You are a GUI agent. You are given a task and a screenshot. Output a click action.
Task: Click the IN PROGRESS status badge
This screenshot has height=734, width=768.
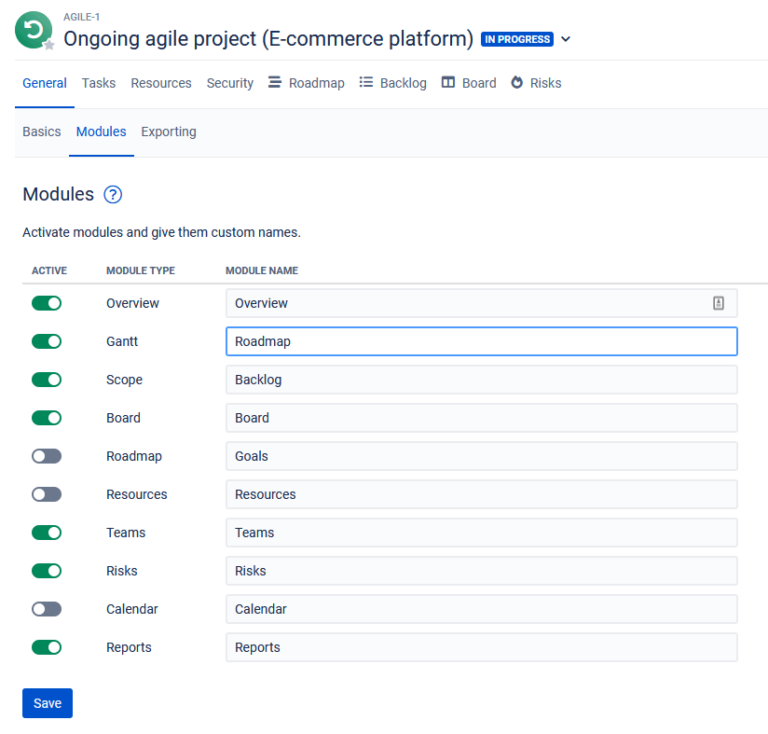pyautogui.click(x=517, y=39)
